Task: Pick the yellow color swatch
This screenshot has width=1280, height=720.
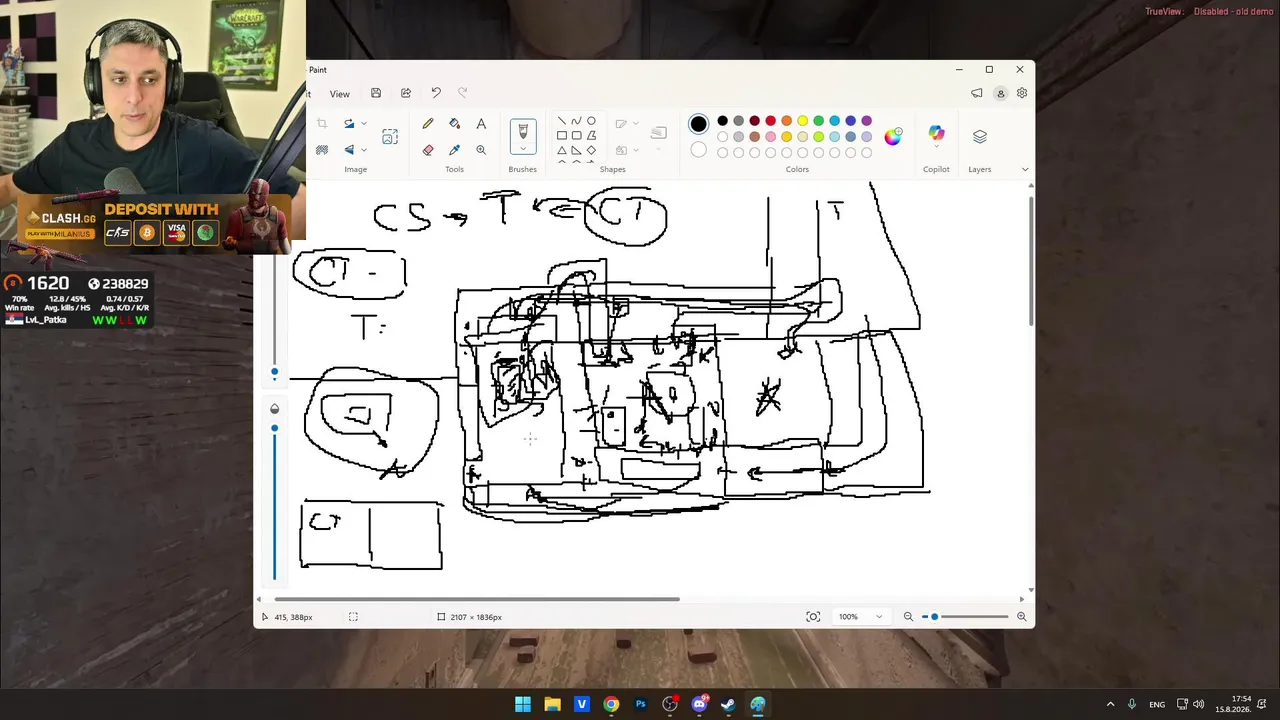Action: point(802,121)
